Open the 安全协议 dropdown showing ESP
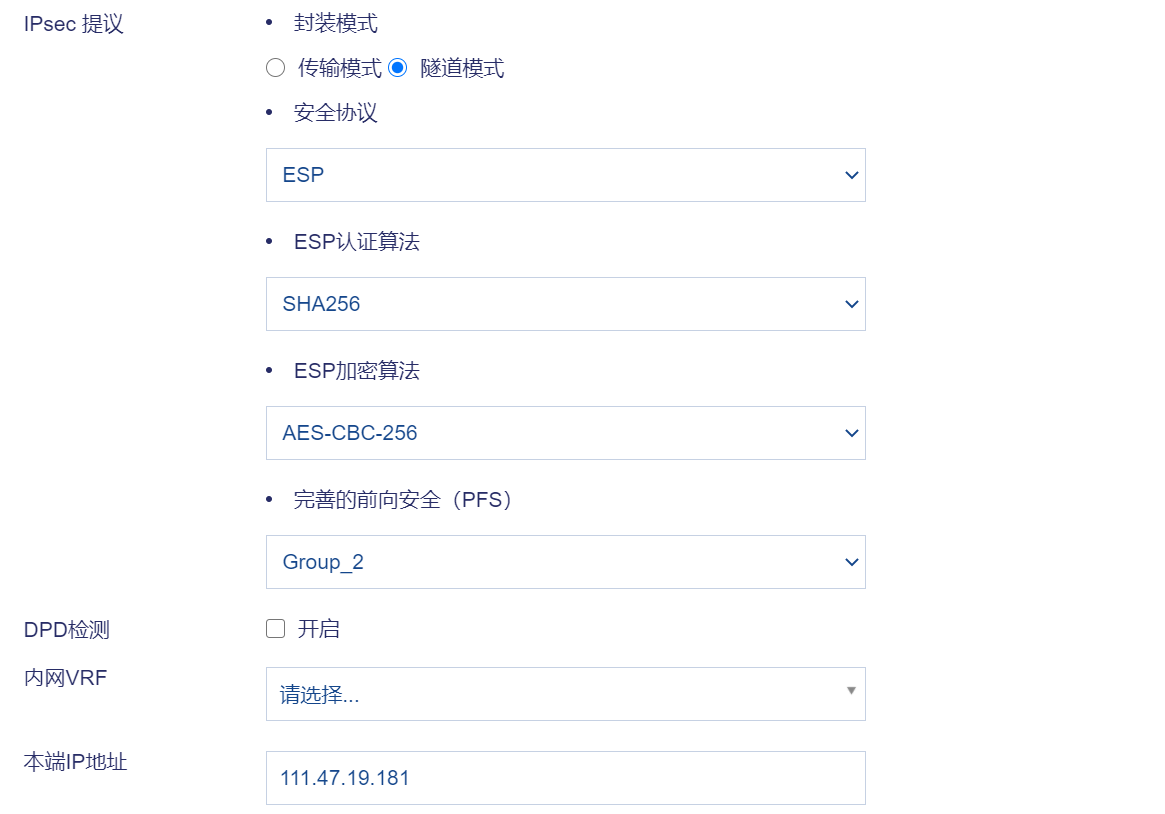 565,175
